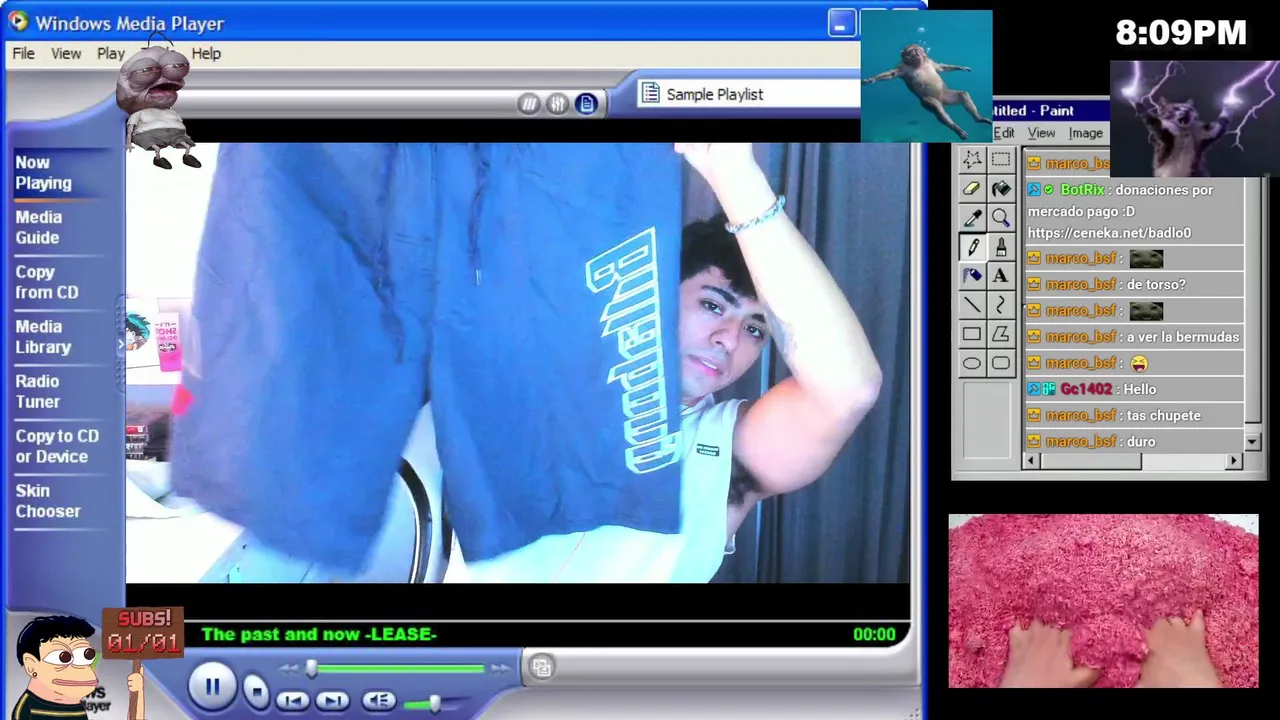This screenshot has width=1280, height=720.
Task: Click the lightning cat image
Action: tap(1194, 118)
